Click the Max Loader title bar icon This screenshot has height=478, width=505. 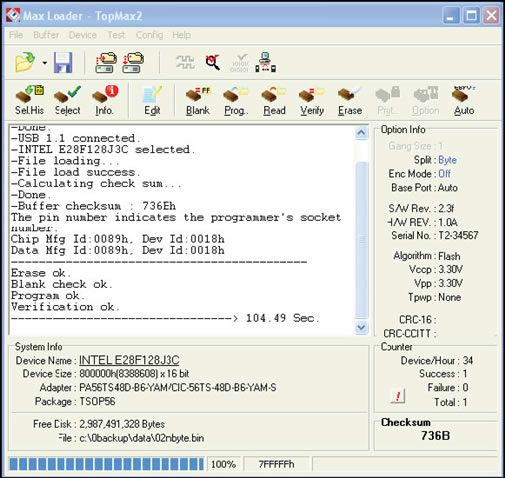(13, 15)
